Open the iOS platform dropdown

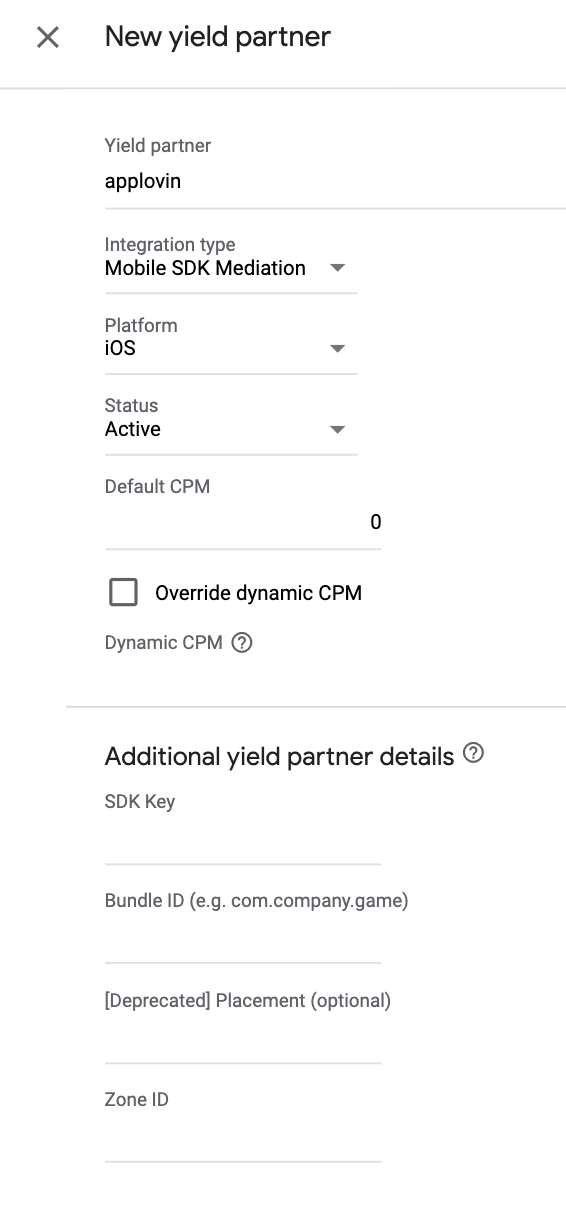point(231,349)
